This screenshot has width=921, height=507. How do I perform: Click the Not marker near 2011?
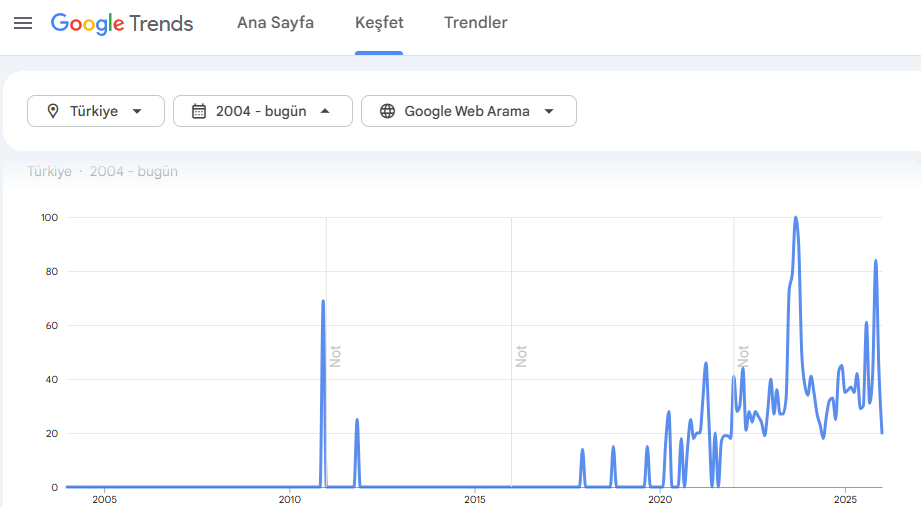[x=335, y=356]
